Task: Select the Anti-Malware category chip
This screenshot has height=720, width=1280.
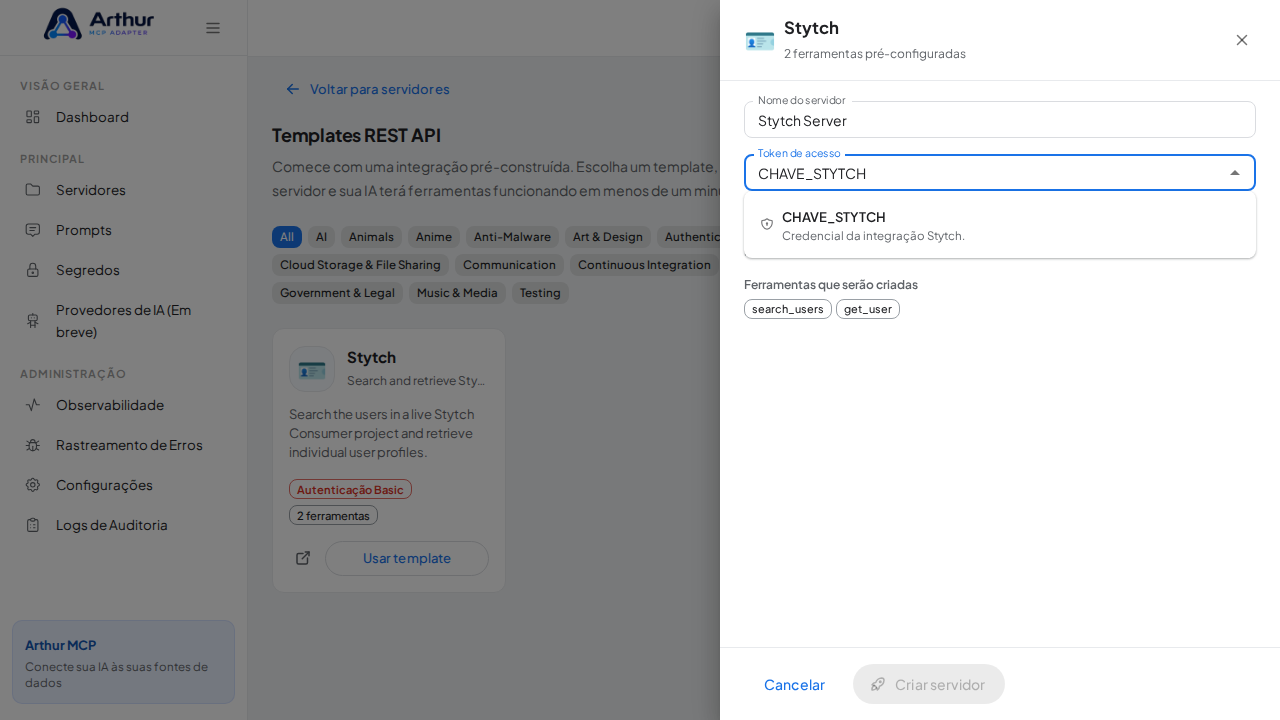Action: point(512,237)
